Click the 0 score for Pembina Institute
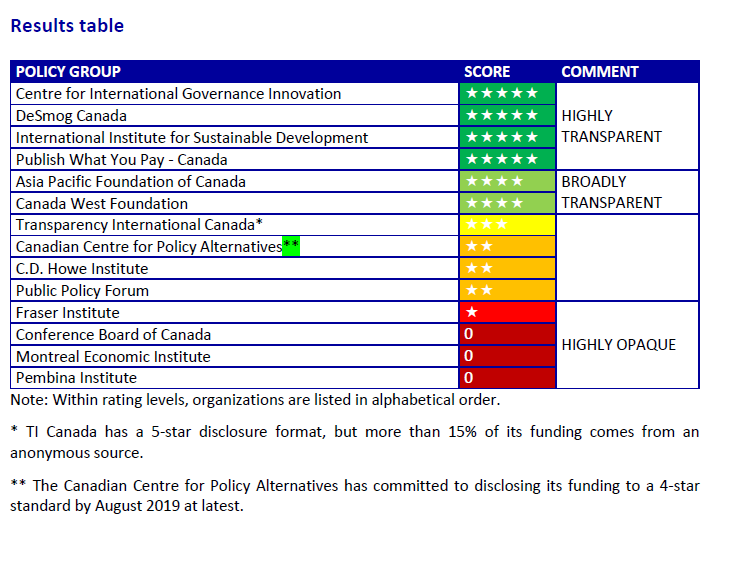739x564 pixels. 508,378
